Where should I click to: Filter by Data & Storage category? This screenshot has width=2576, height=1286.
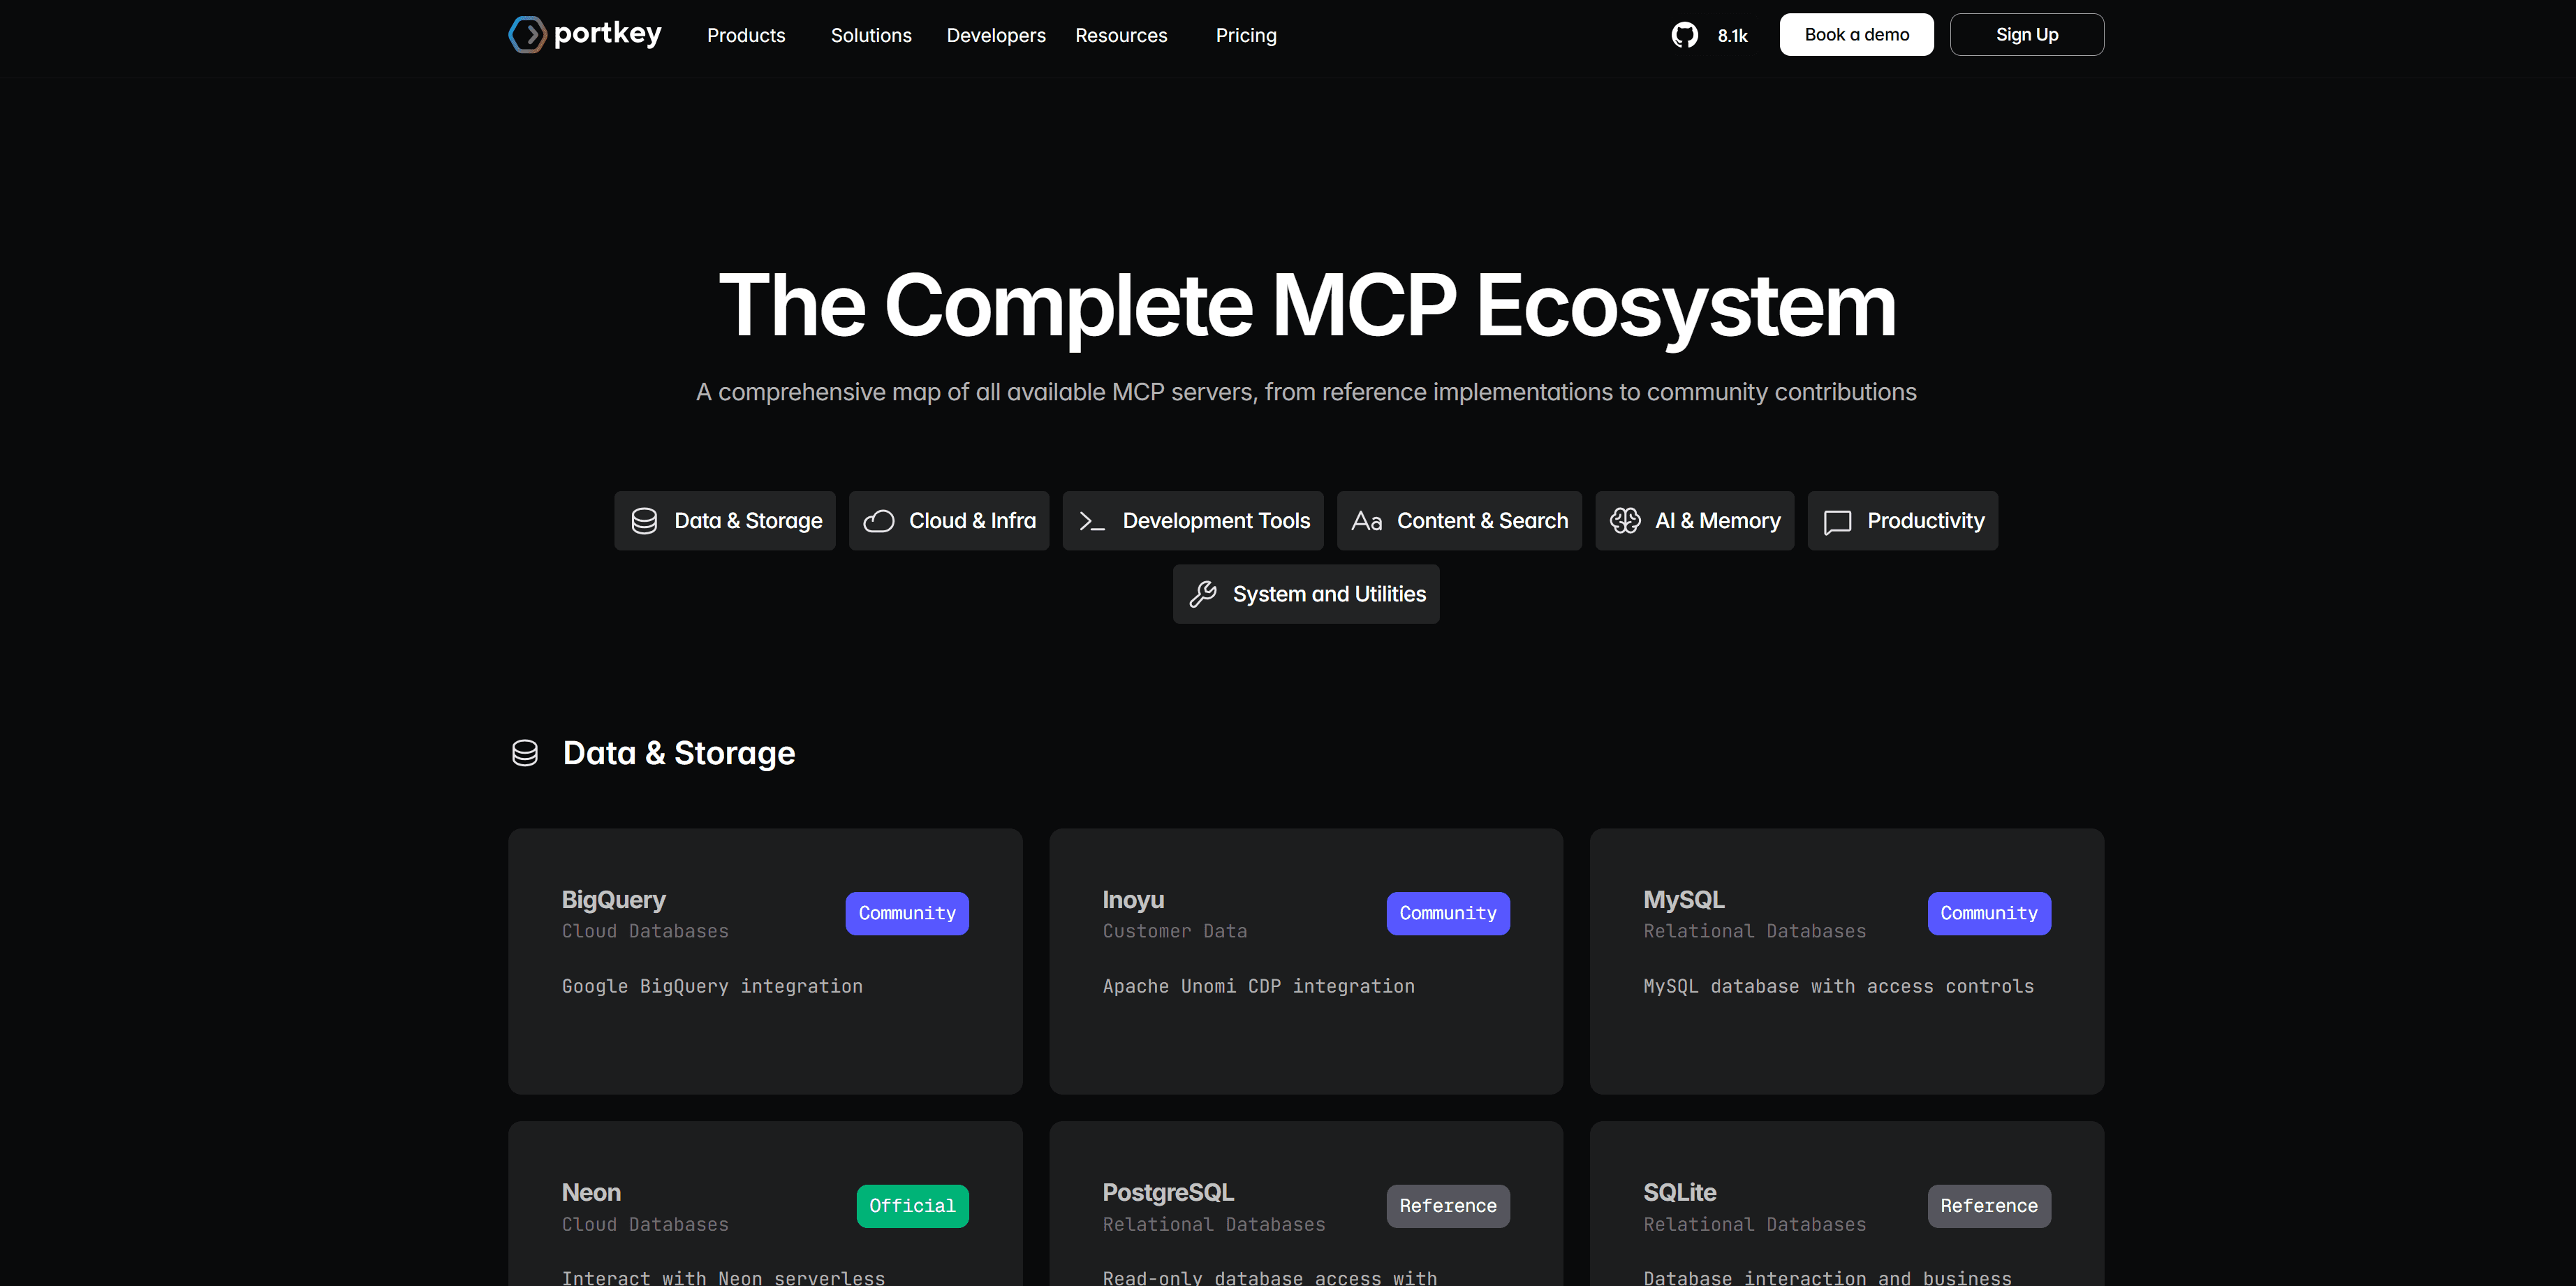coord(724,521)
